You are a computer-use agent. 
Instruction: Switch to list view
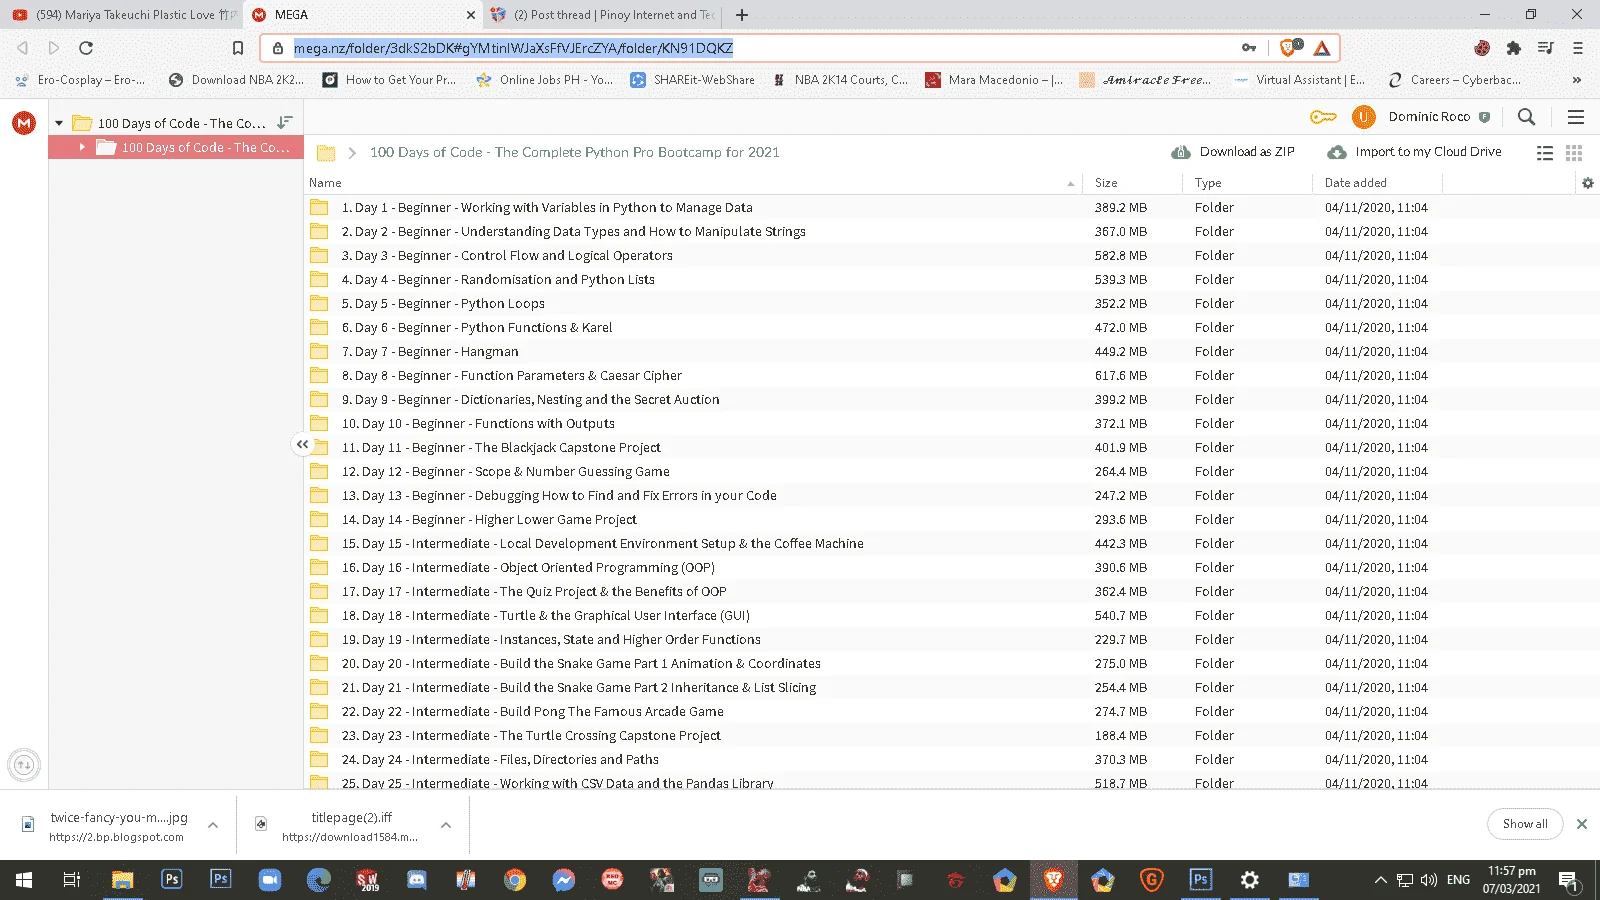(x=1545, y=153)
